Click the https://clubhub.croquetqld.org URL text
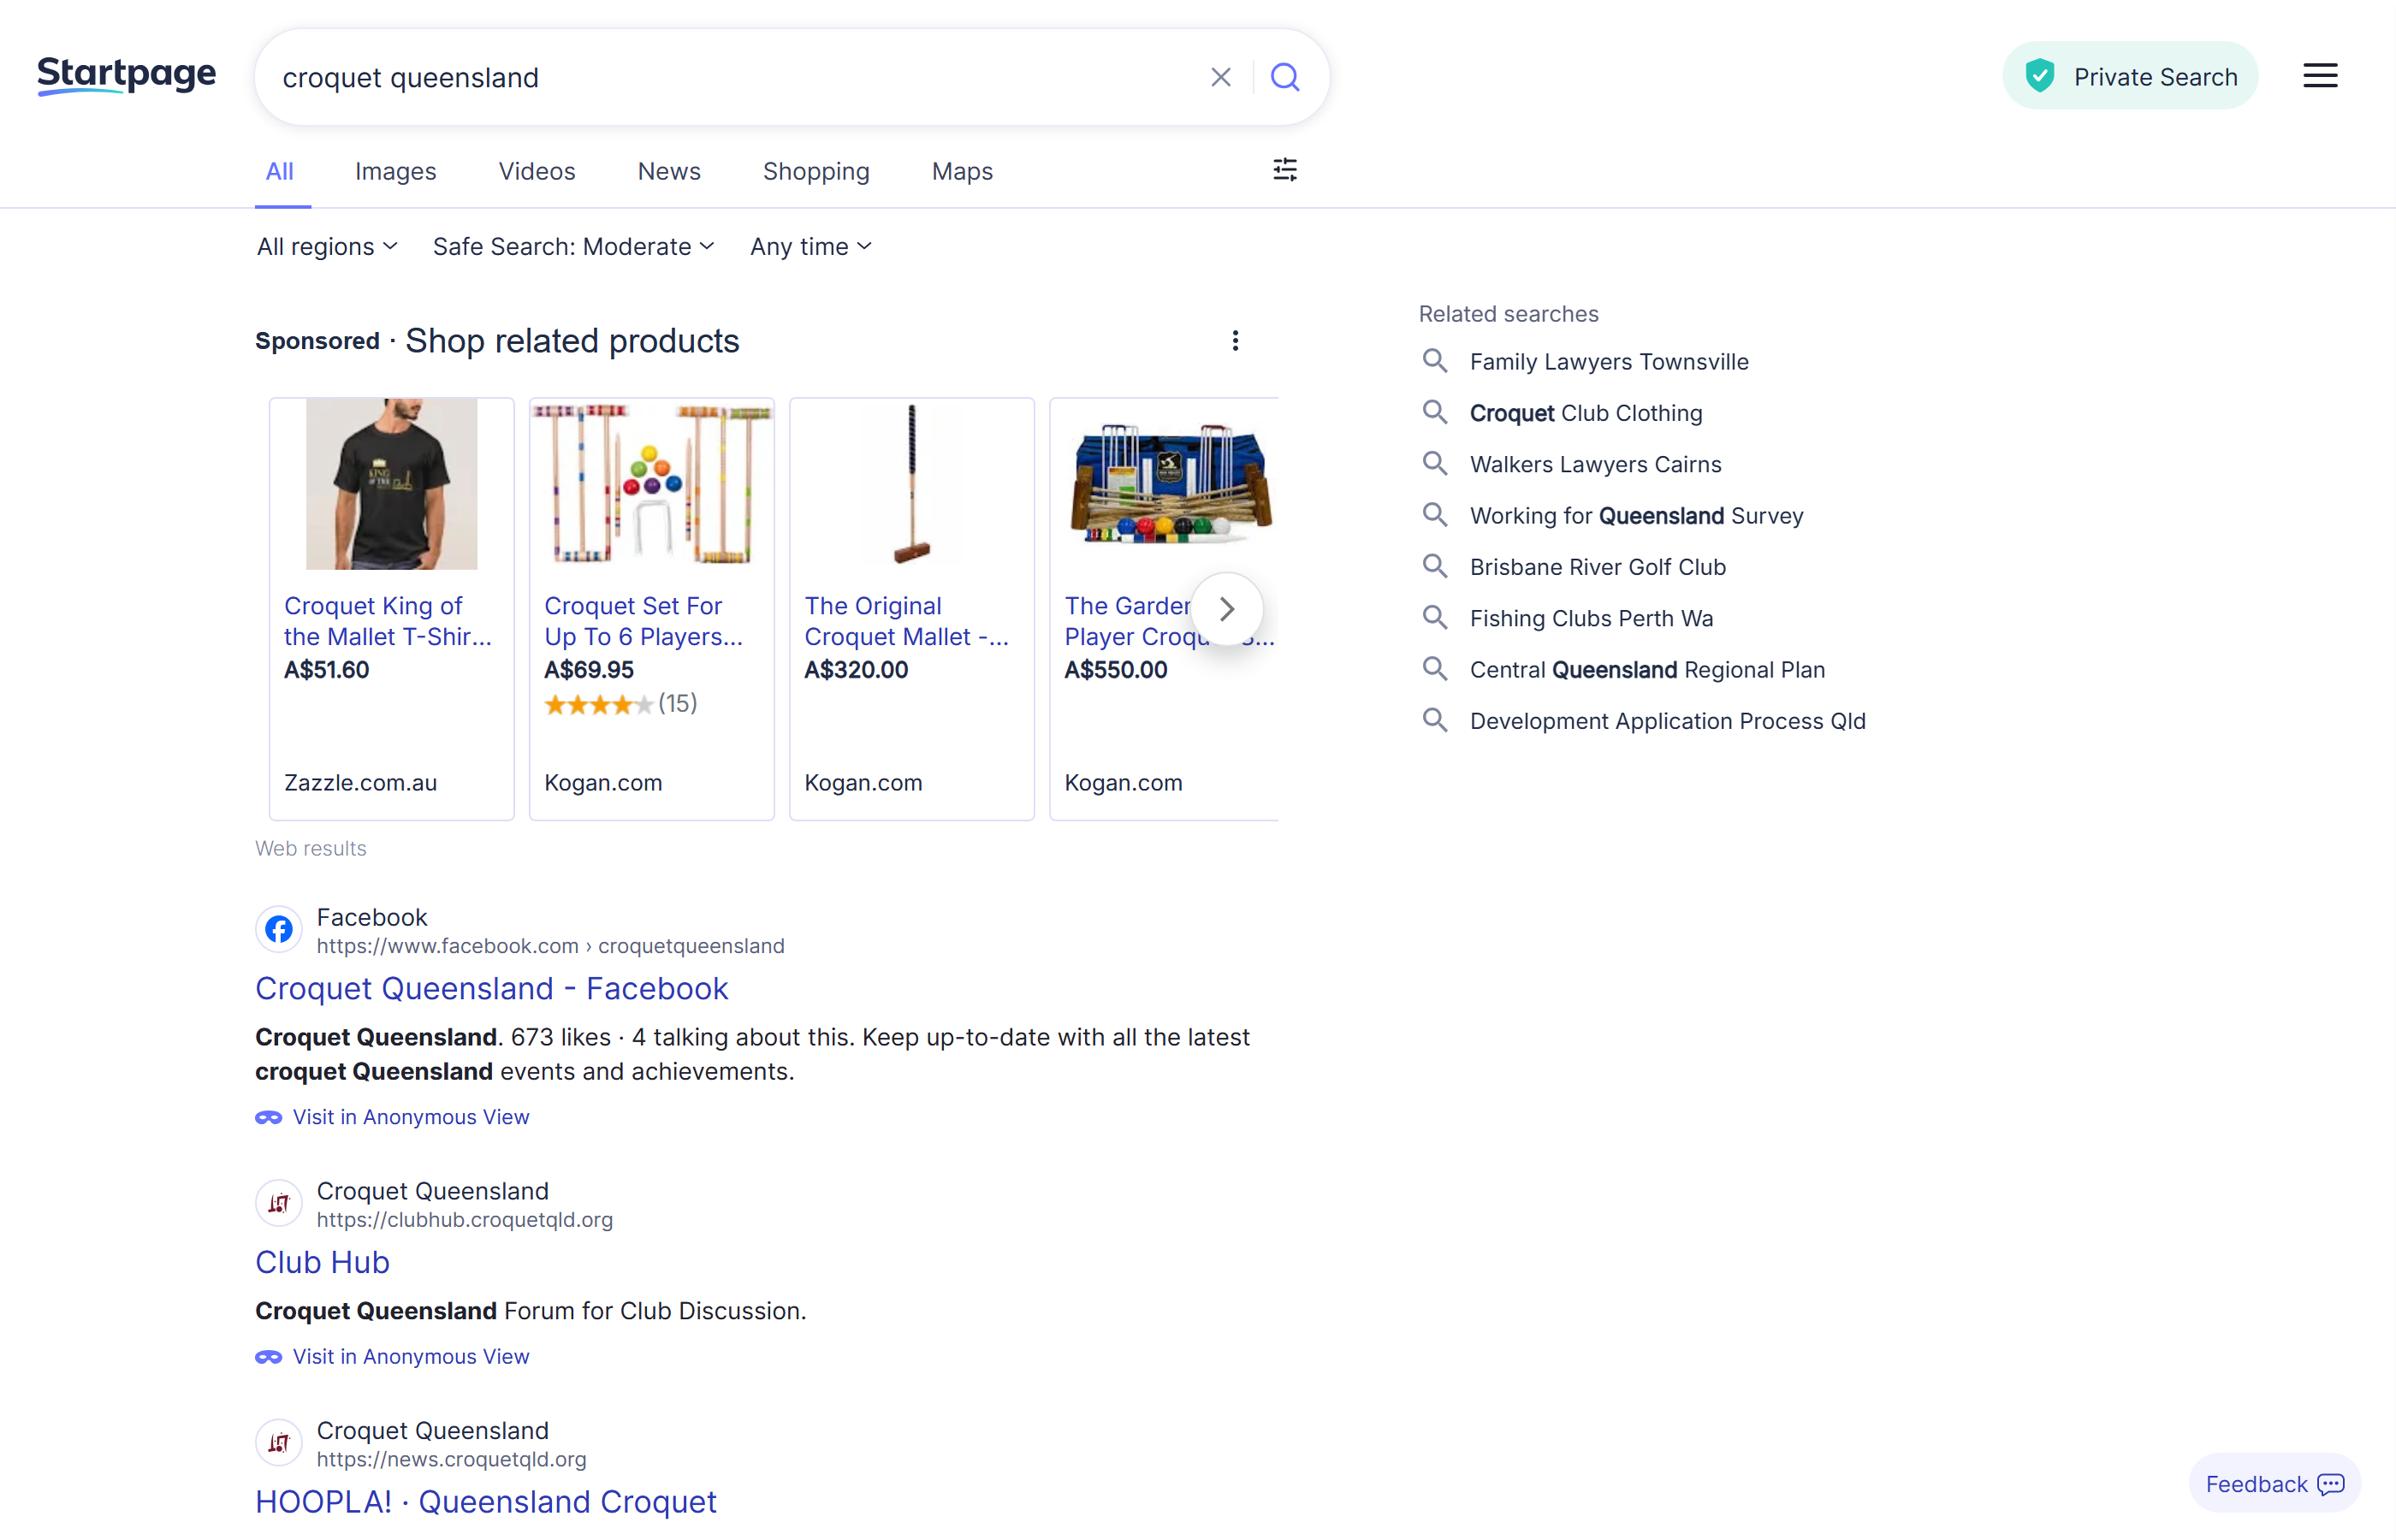The width and height of the screenshot is (2396, 1540). 465,1220
